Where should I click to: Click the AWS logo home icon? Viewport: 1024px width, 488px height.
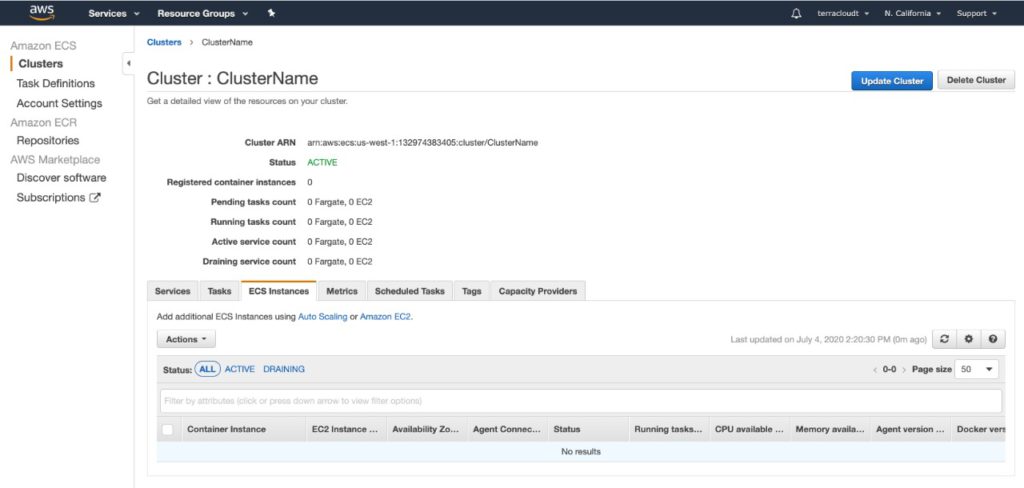pyautogui.click(x=41, y=13)
